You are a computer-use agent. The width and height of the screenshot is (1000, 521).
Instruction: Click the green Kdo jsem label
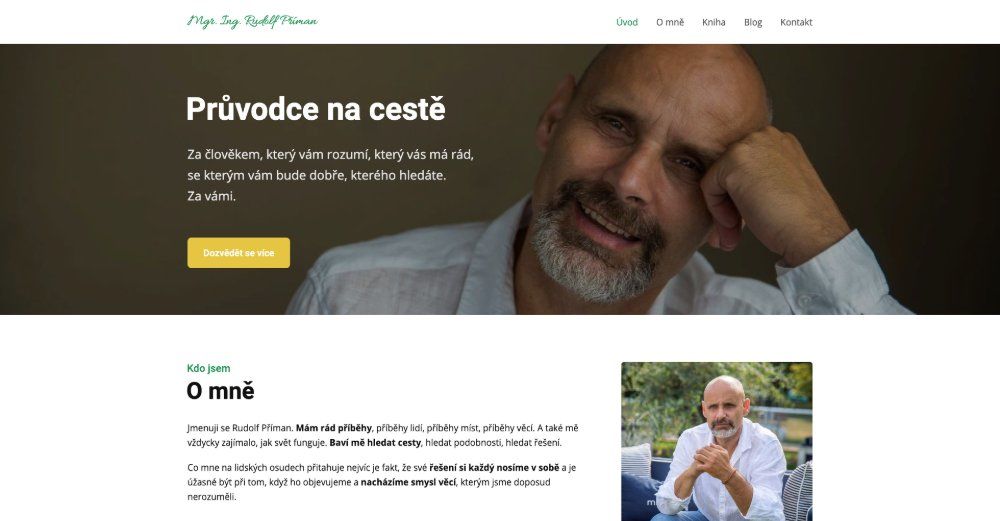pos(209,368)
